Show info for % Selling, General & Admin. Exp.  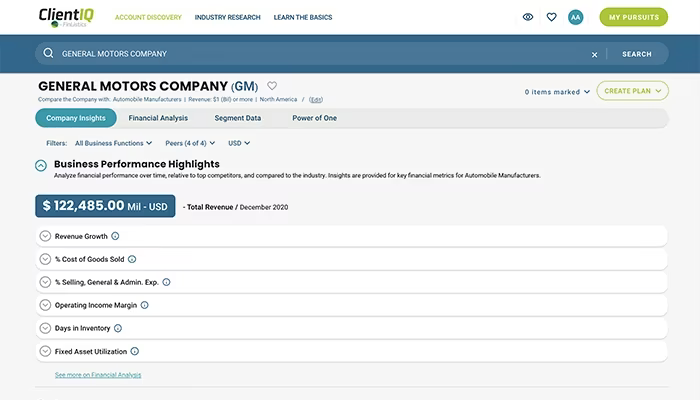point(166,282)
